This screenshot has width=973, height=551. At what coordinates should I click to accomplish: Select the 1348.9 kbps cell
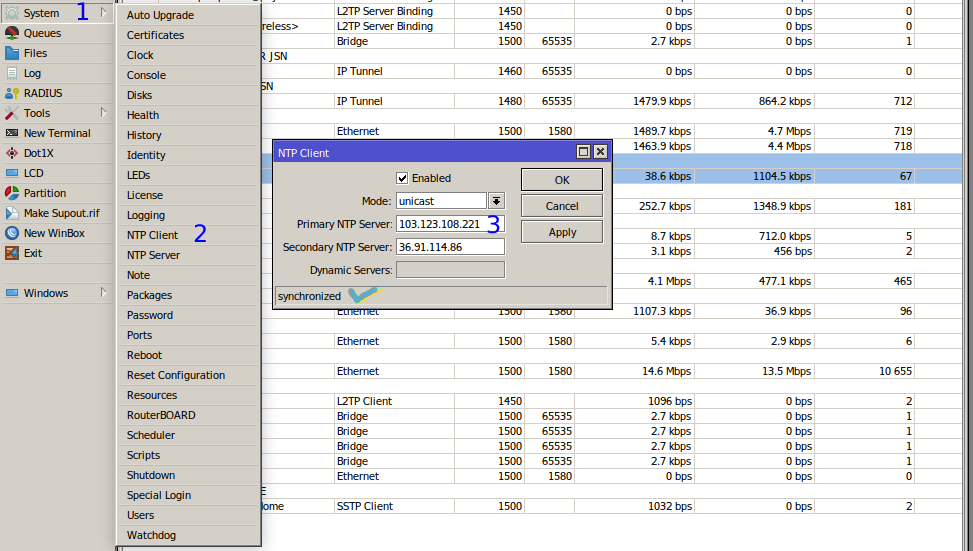pos(754,206)
